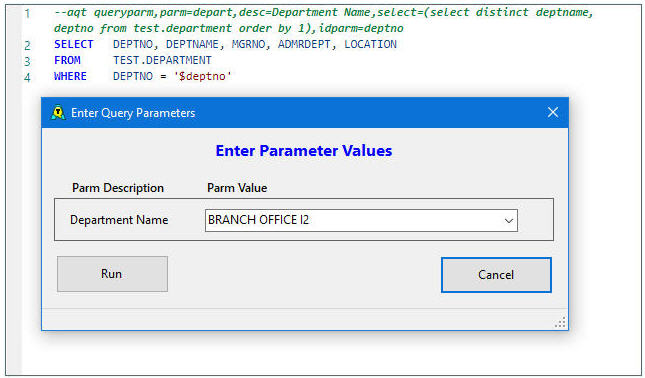The width and height of the screenshot is (645, 378).
Task: Click the 'Parm Description' column header
Action: click(x=118, y=188)
